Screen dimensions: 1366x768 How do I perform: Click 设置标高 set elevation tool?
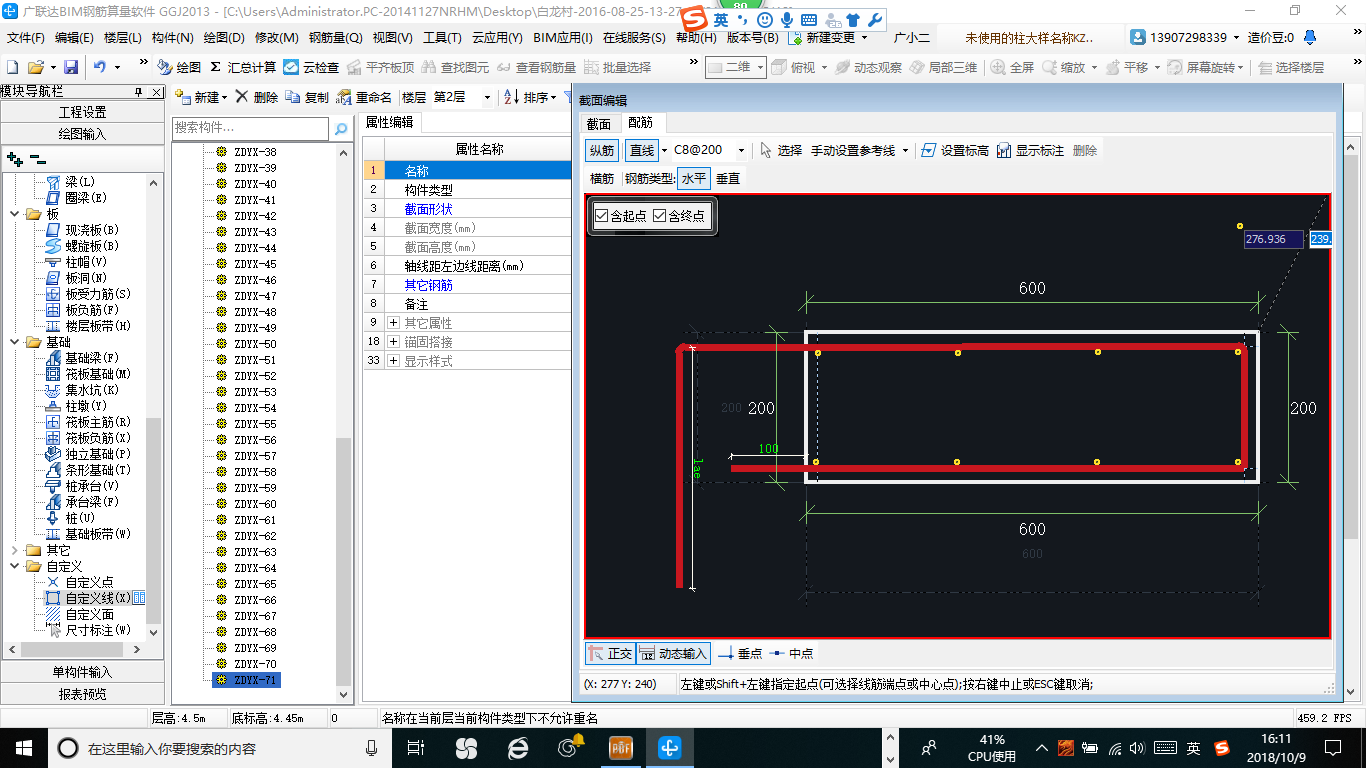(x=954, y=150)
